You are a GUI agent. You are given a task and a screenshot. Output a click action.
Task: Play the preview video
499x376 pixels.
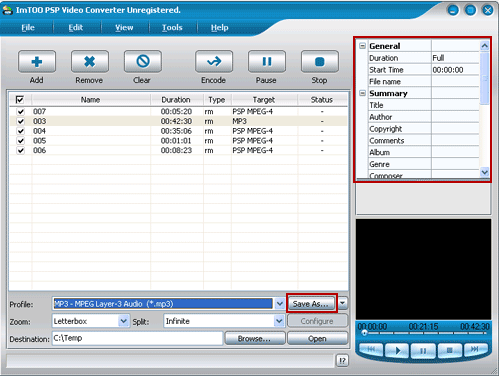pos(397,350)
